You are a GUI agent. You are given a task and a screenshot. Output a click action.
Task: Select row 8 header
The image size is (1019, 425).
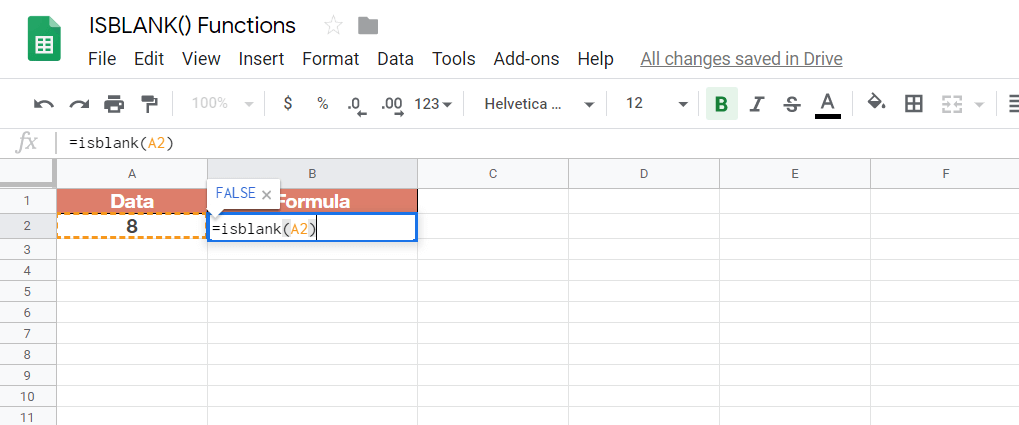click(27, 354)
